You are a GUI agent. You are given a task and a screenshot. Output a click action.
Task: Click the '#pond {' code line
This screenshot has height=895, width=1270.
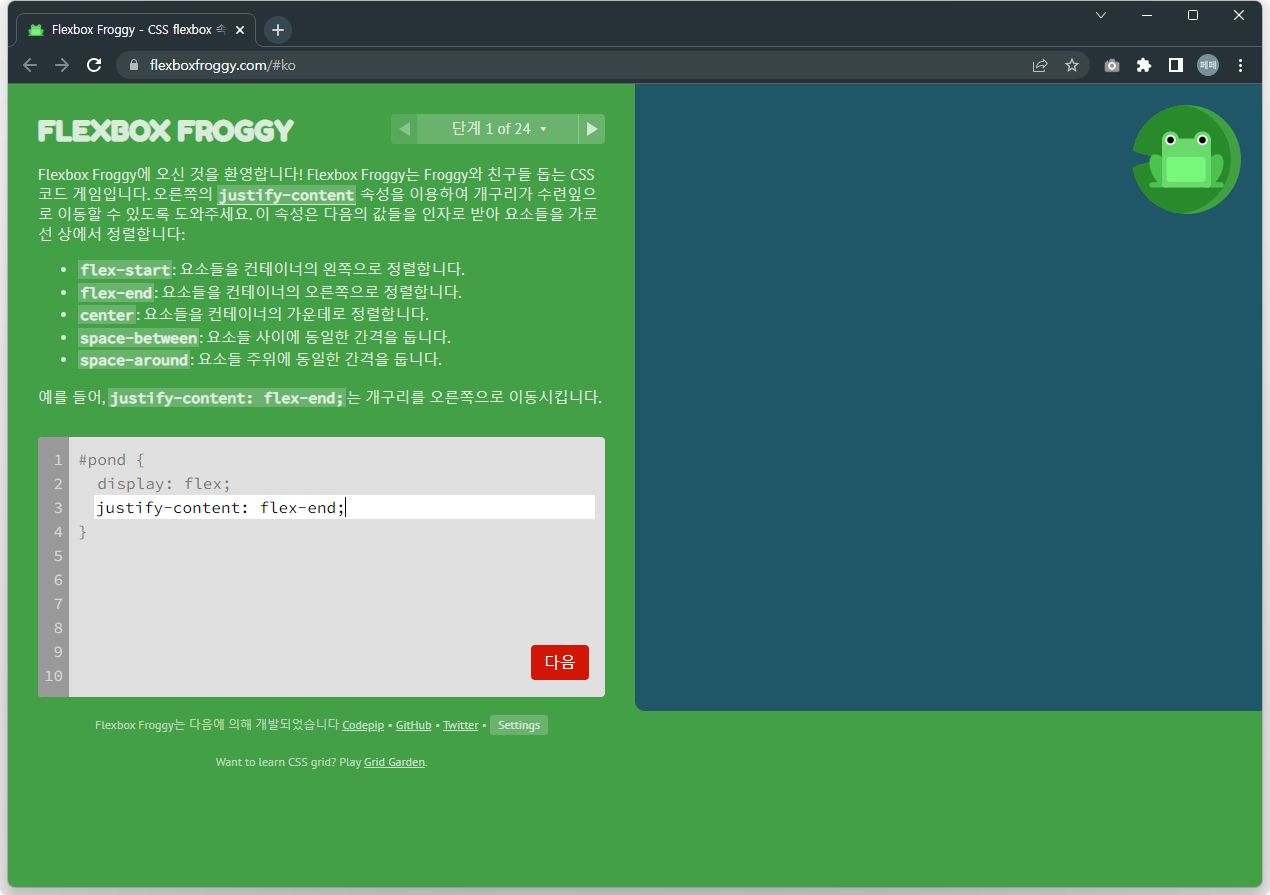(112, 460)
